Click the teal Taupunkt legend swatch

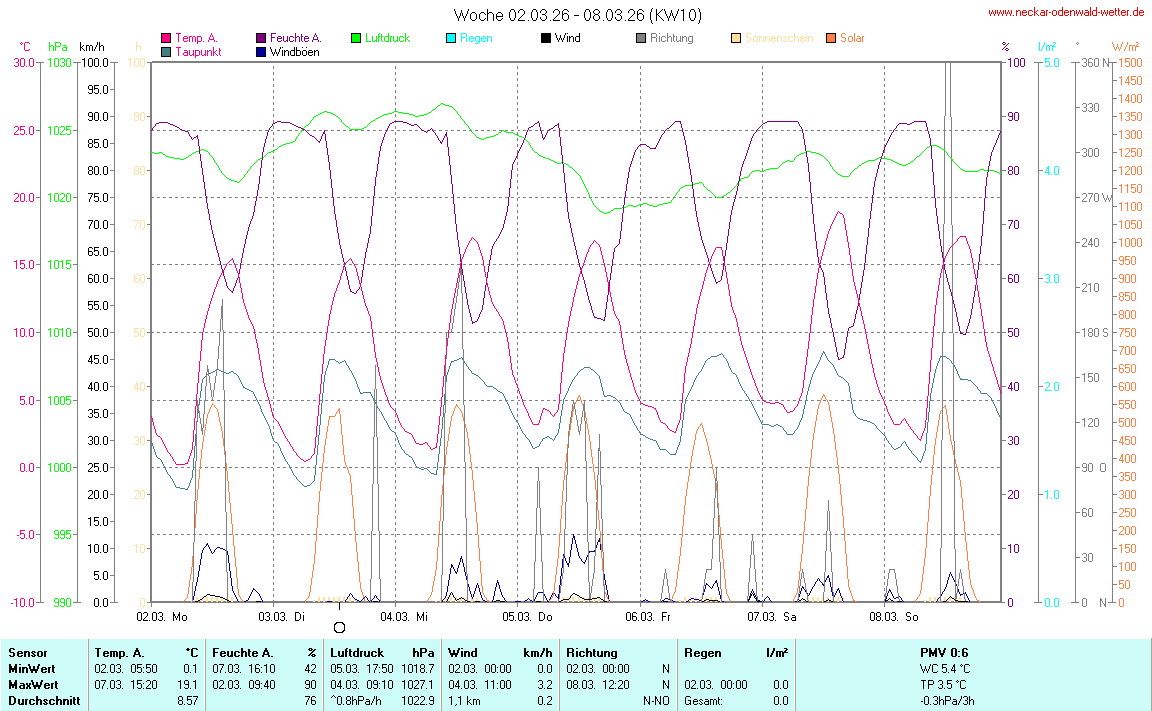[x=166, y=52]
